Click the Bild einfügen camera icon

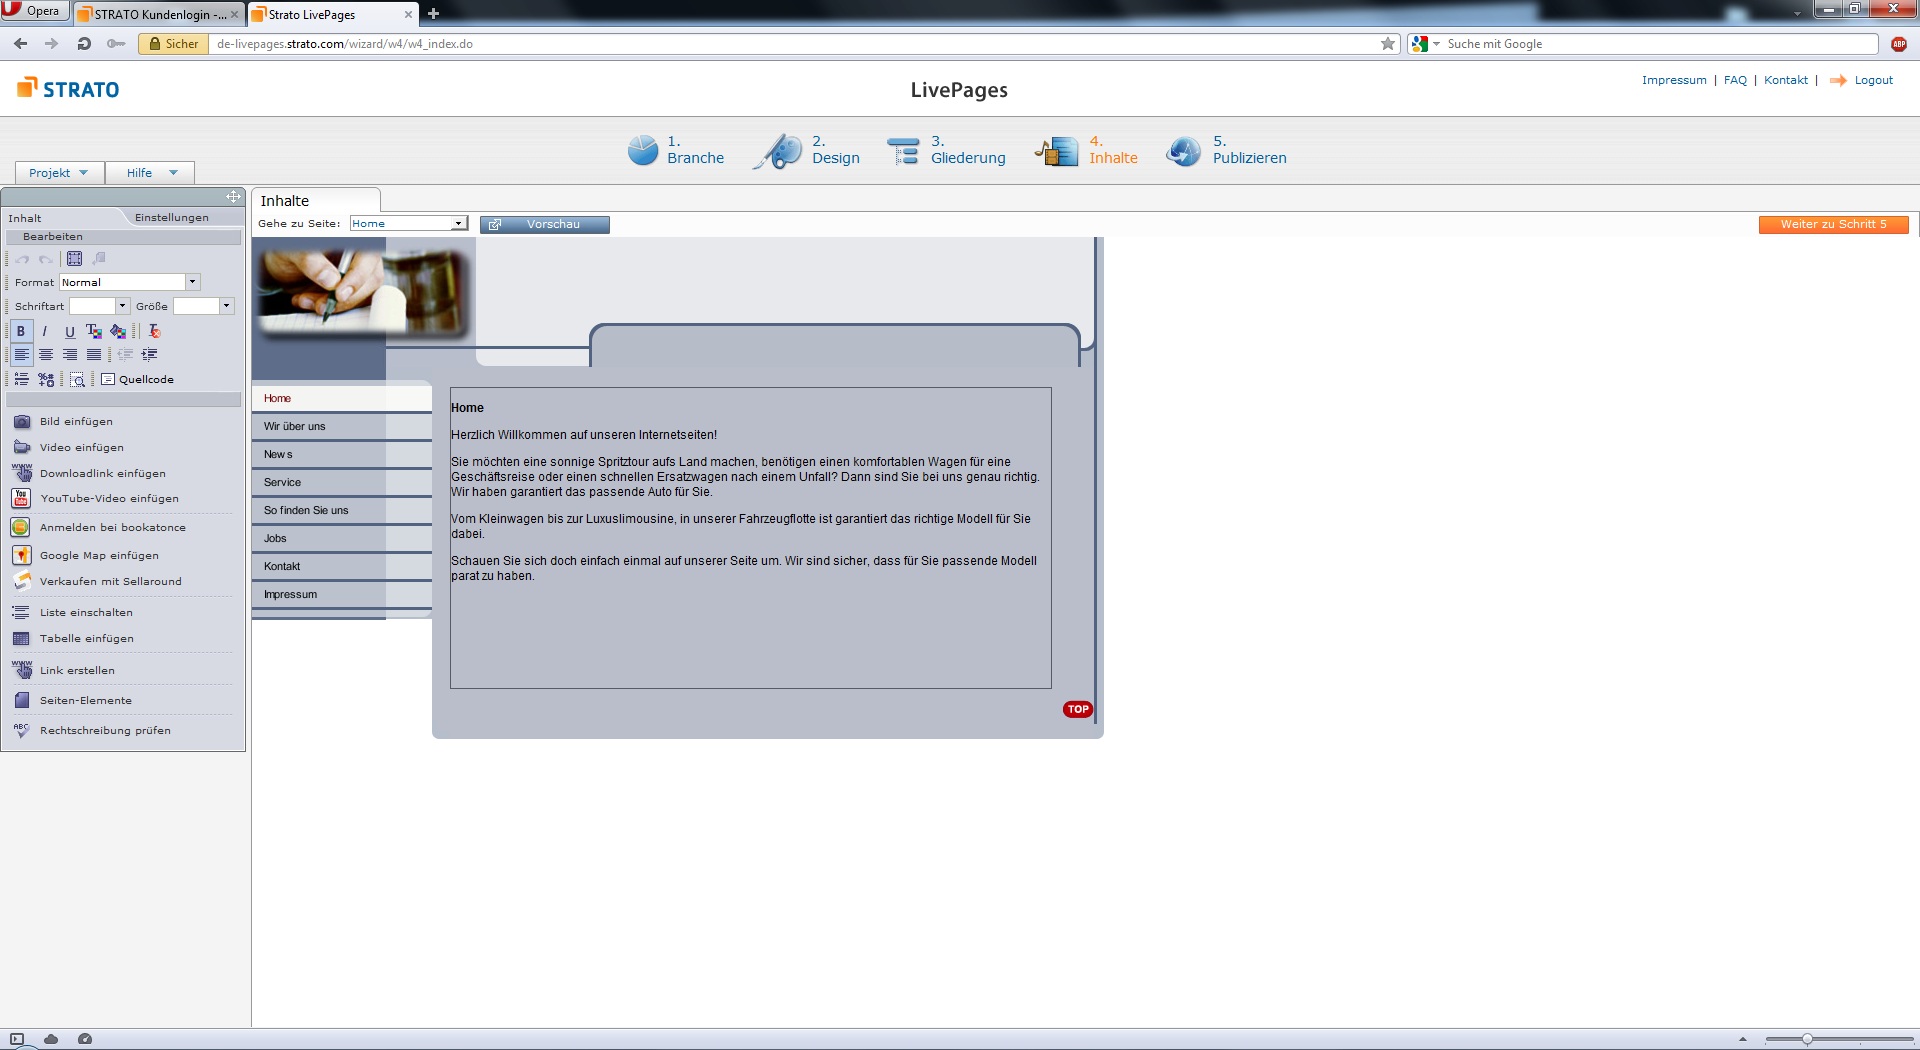pyautogui.click(x=21, y=422)
